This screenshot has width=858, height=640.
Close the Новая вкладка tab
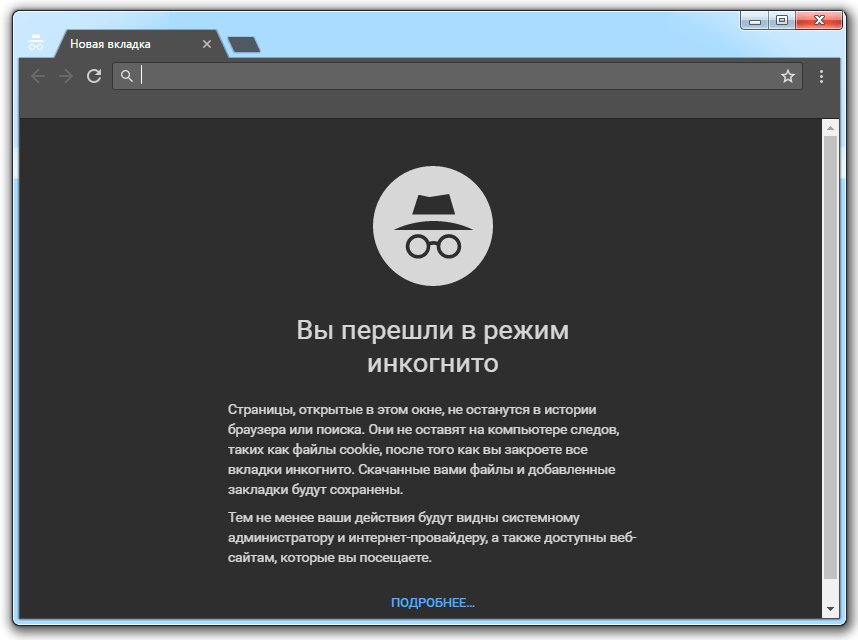tap(207, 44)
